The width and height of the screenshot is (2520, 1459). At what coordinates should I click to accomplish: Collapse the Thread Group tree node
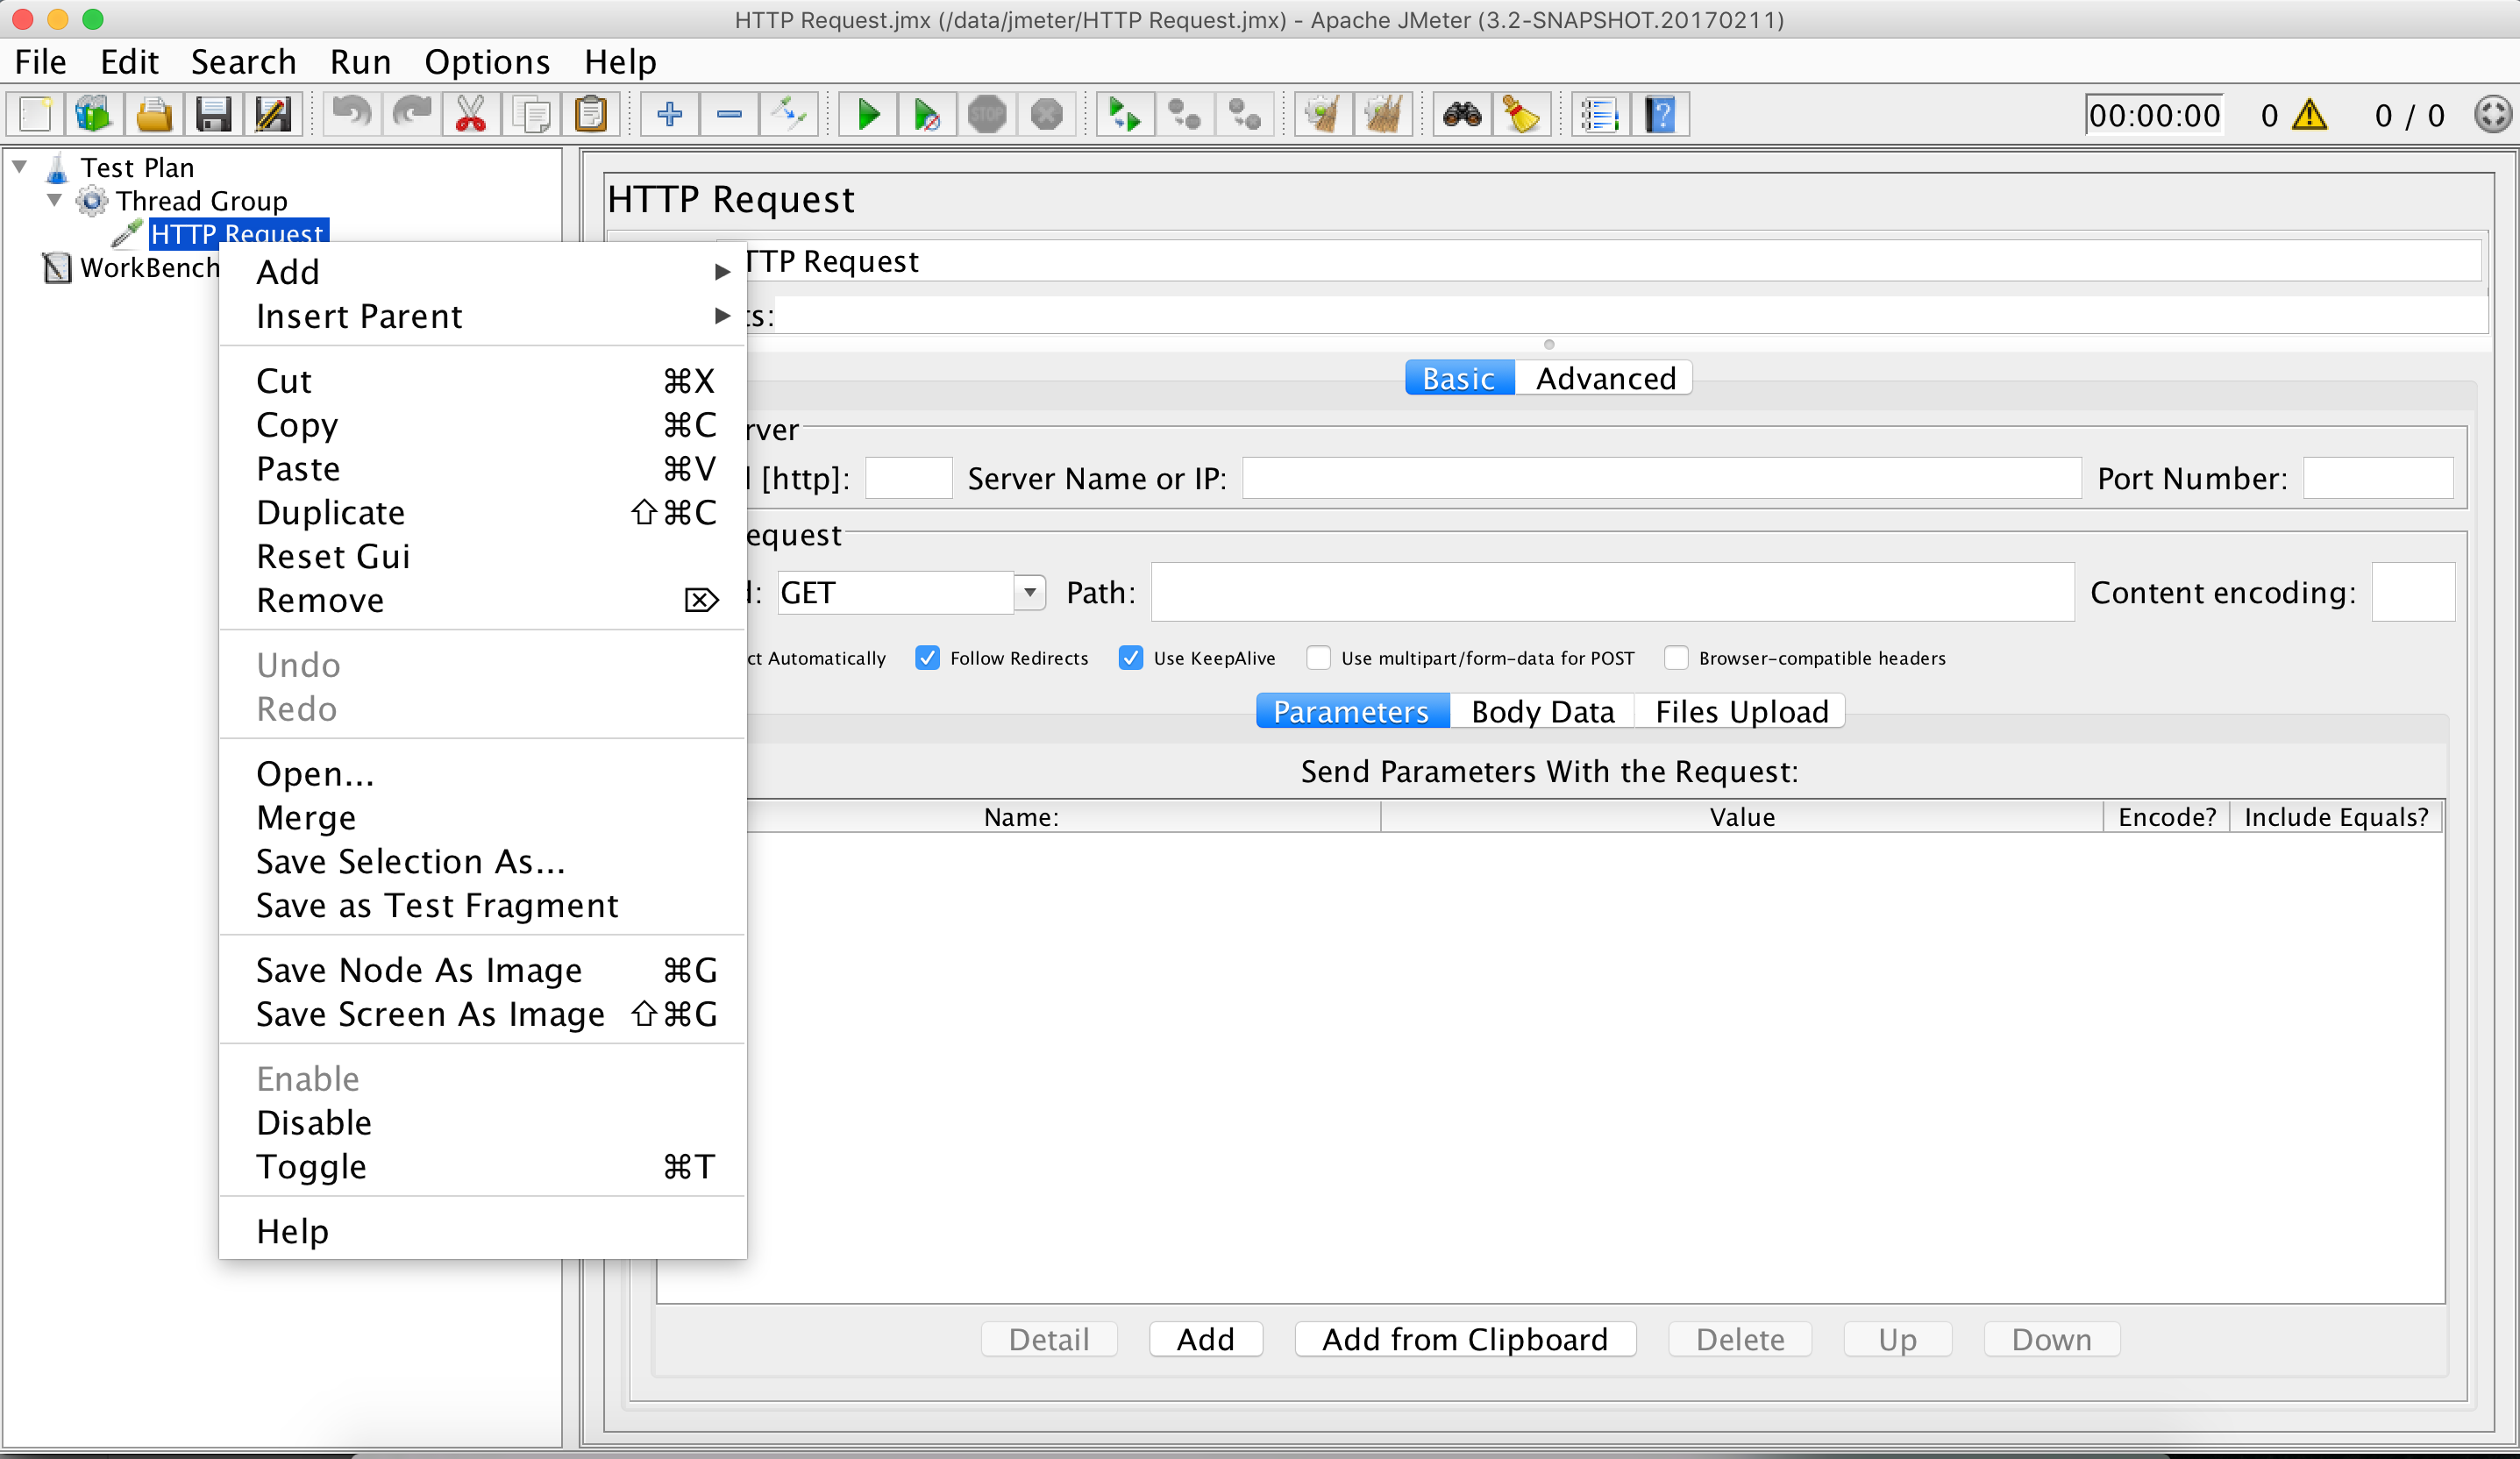(x=55, y=200)
